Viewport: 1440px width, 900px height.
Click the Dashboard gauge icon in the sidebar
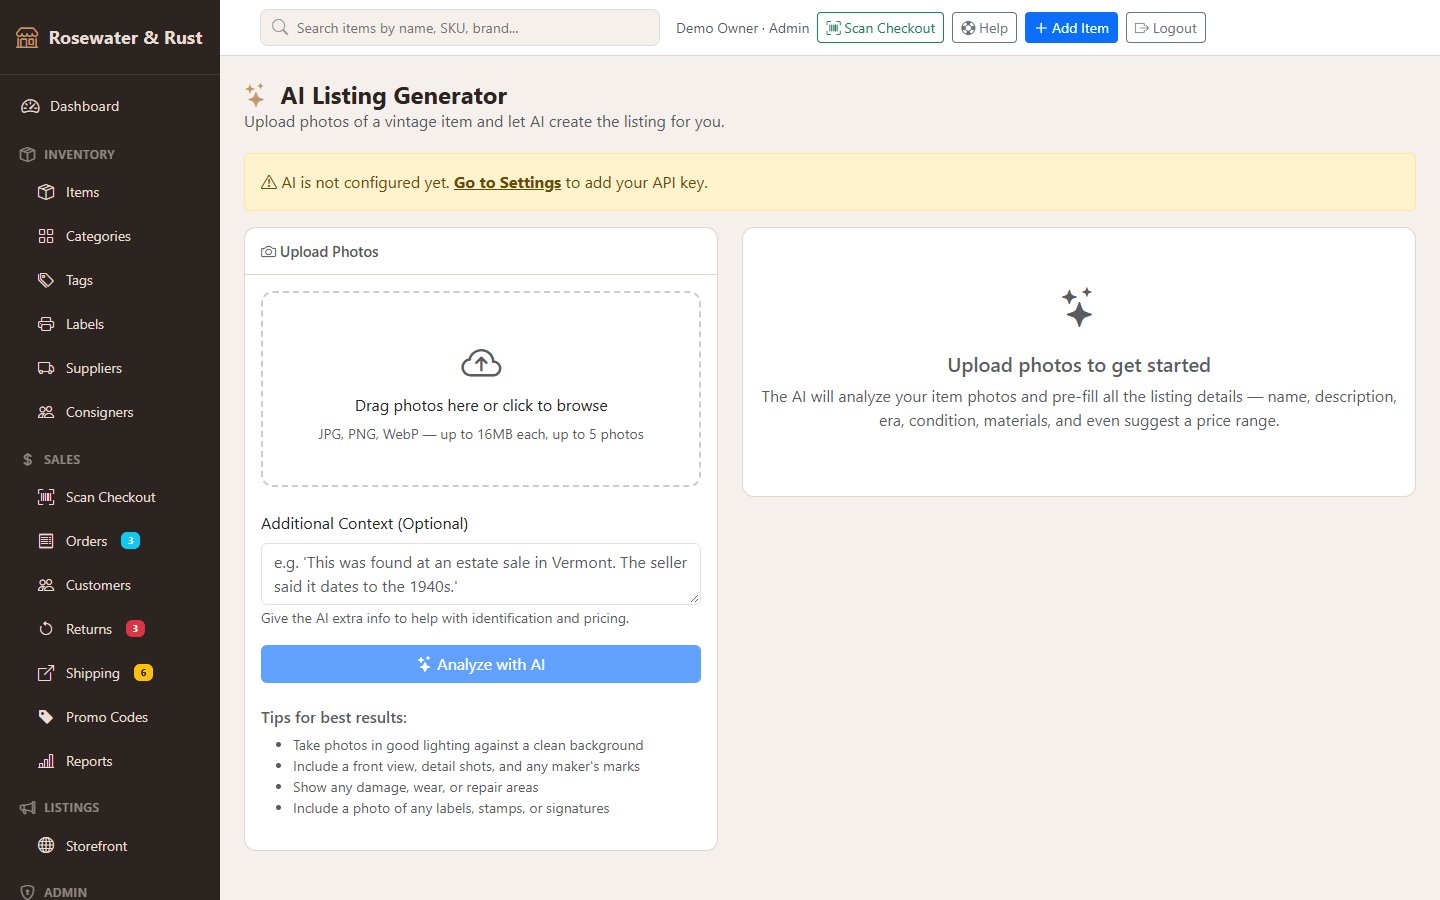(30, 106)
